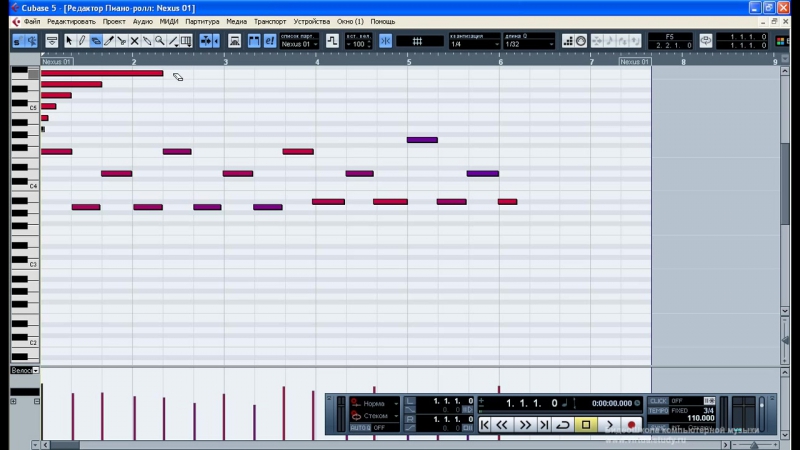This screenshot has height=450, width=800.
Task: Open the Nexus 01 part list dropdown
Action: pyautogui.click(x=299, y=44)
